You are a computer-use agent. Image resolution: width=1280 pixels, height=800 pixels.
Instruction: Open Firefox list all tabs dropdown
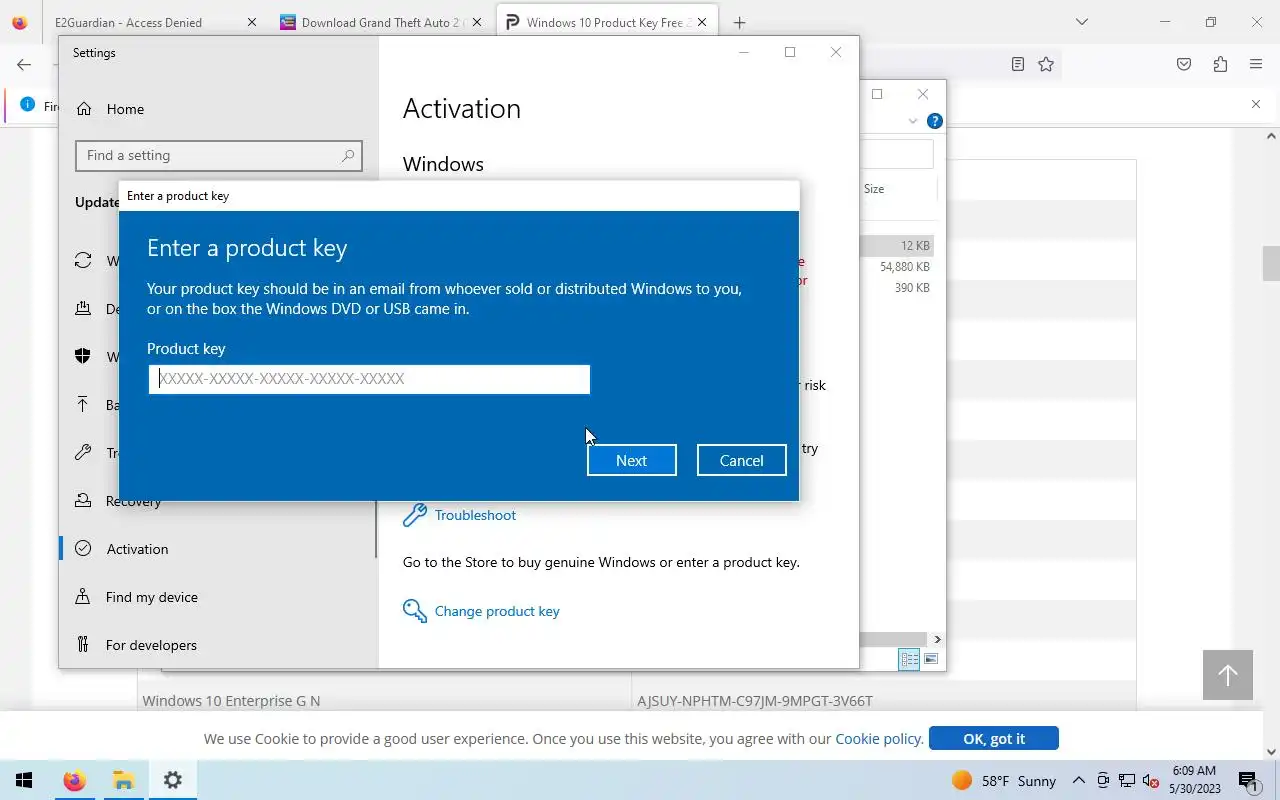coord(1081,22)
